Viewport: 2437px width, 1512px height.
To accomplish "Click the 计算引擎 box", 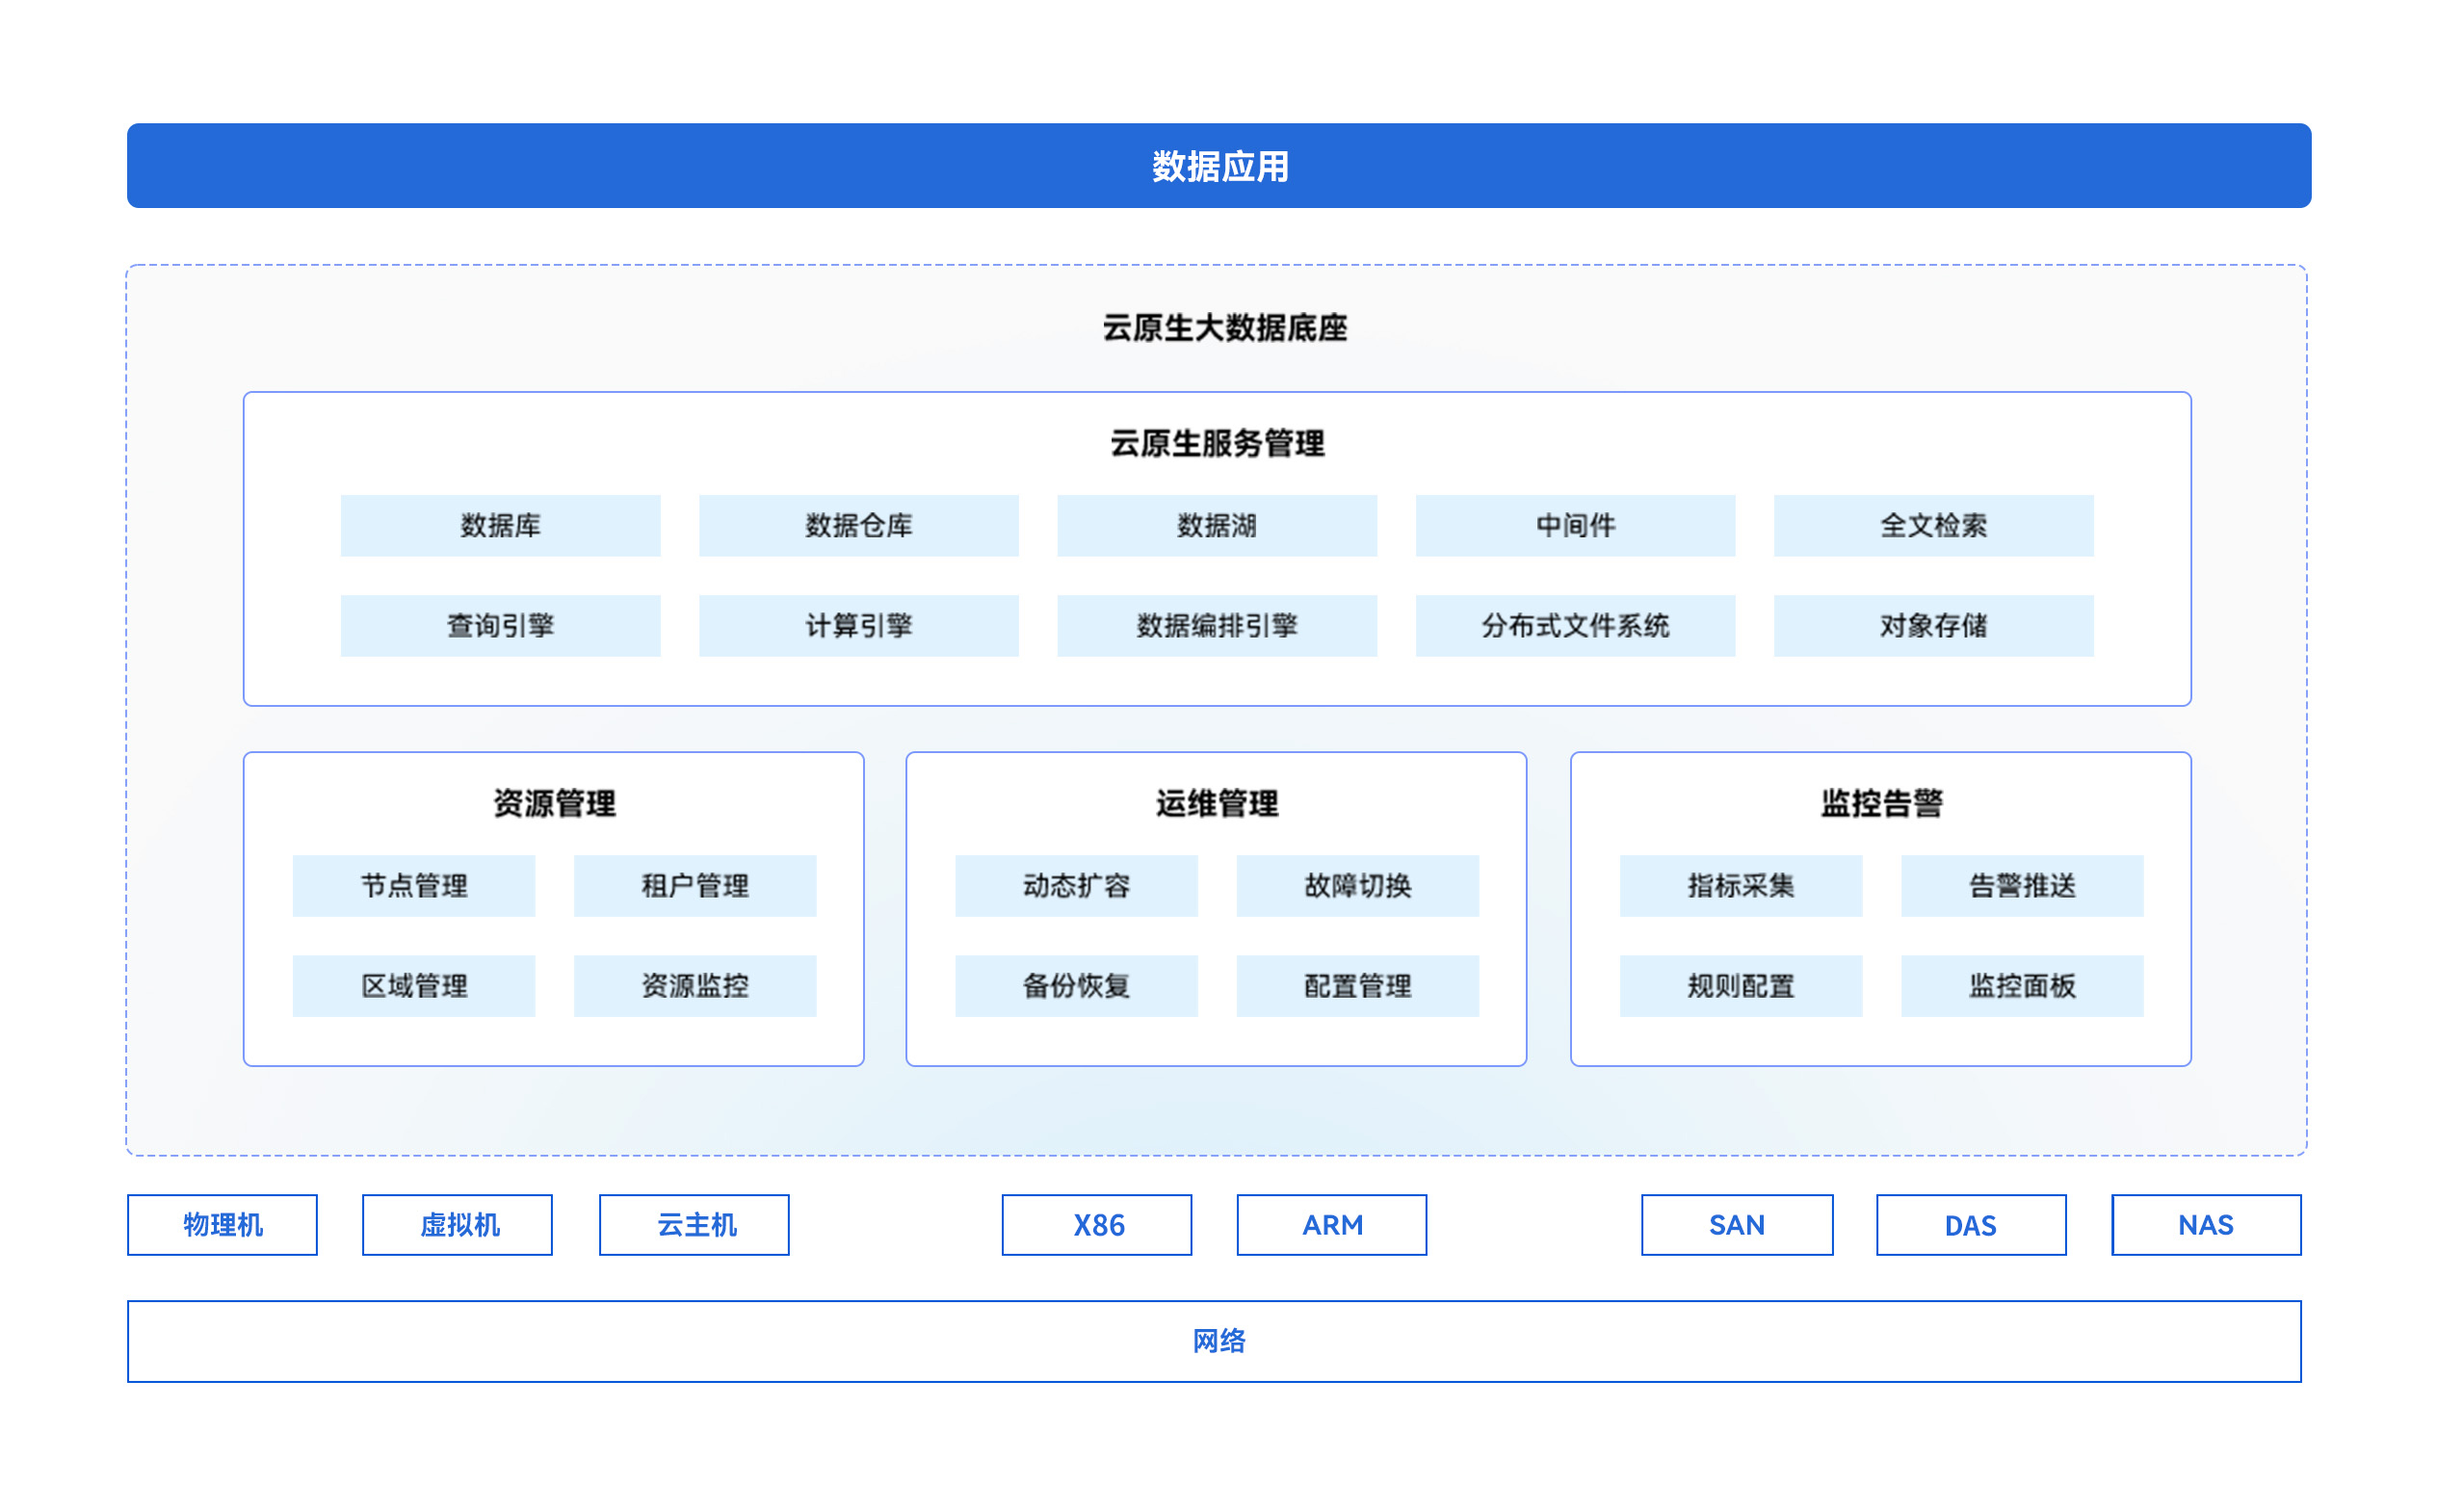I will pyautogui.click(x=858, y=625).
